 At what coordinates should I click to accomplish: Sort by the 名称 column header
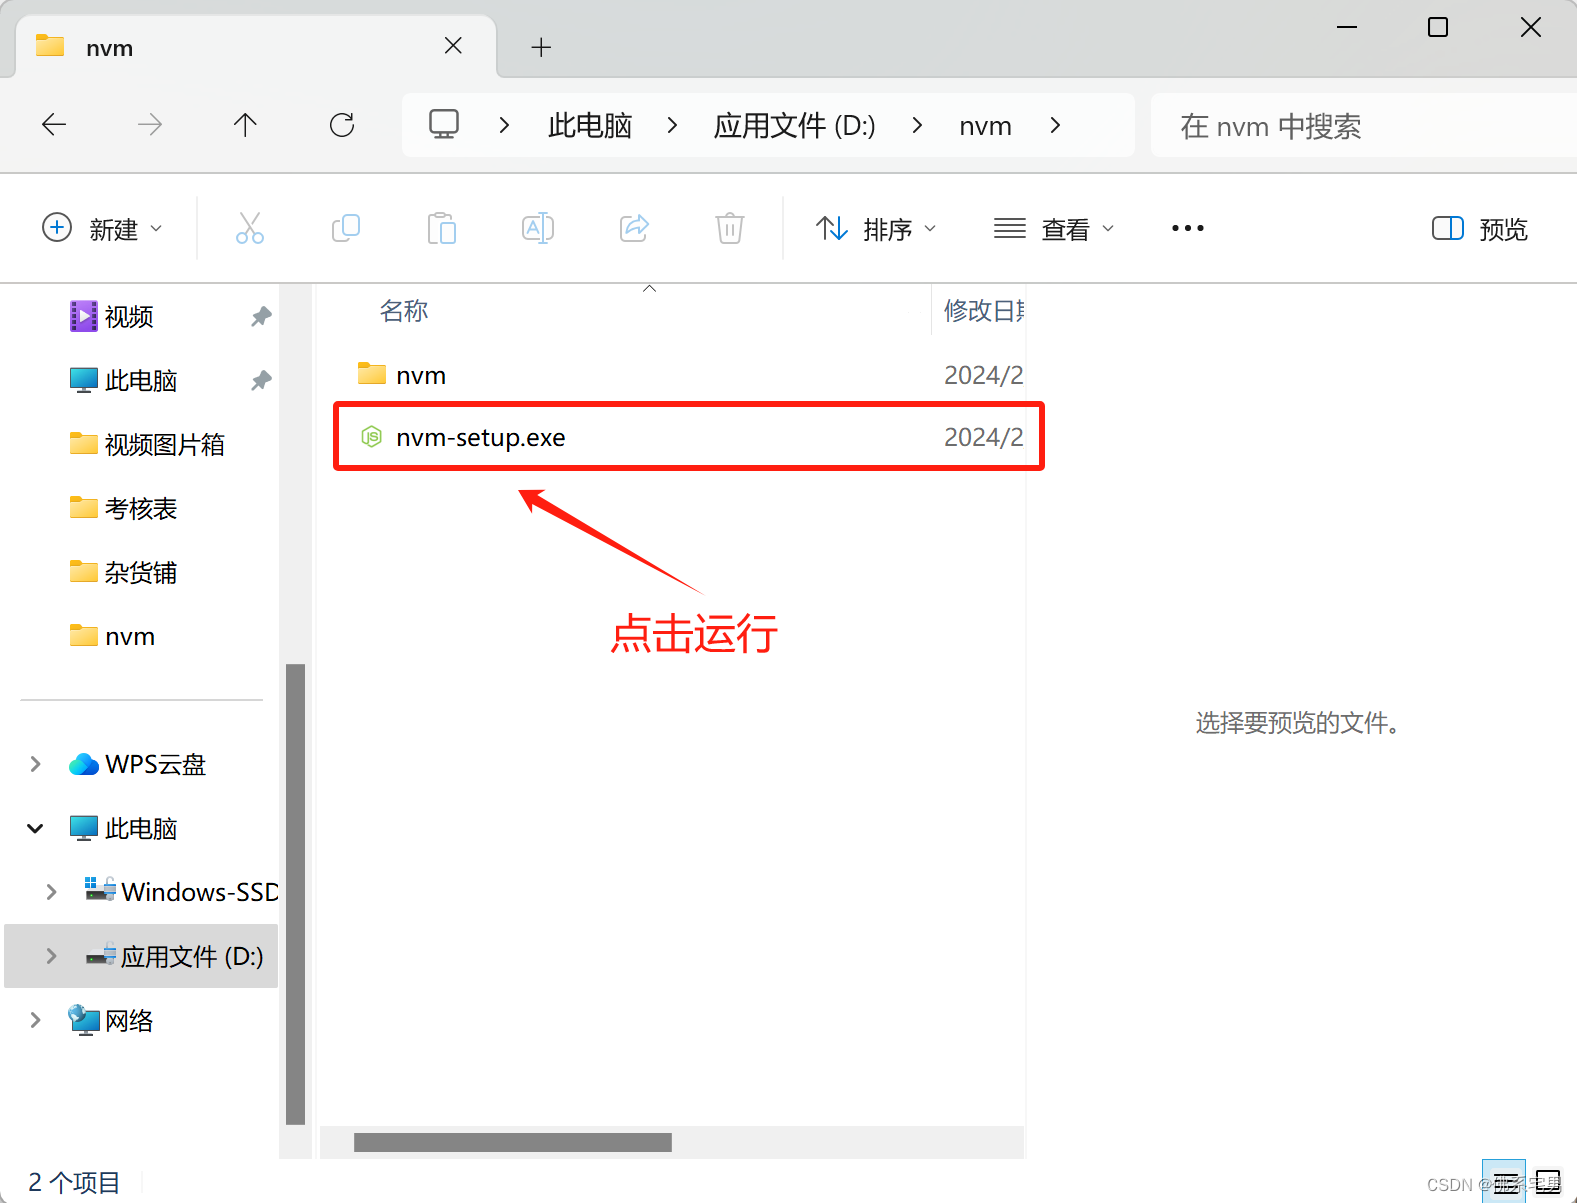pyautogui.click(x=404, y=311)
